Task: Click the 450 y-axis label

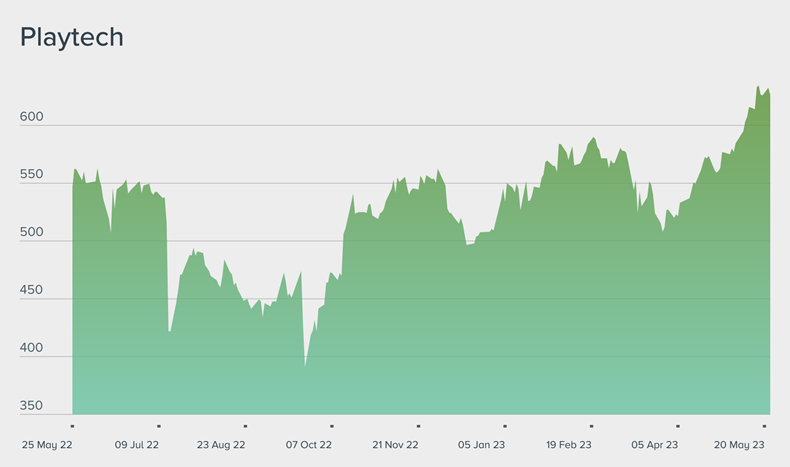Action: point(32,290)
